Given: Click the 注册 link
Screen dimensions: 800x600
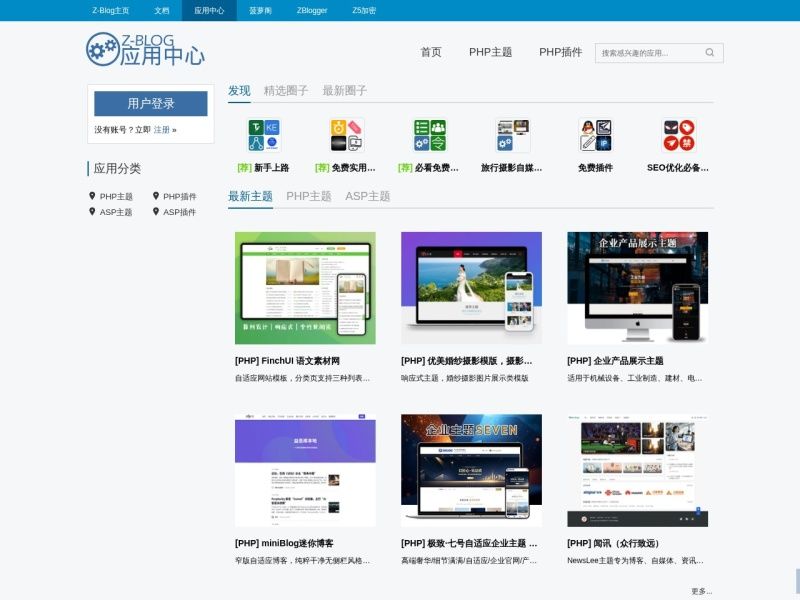Looking at the screenshot, I should click(x=162, y=130).
